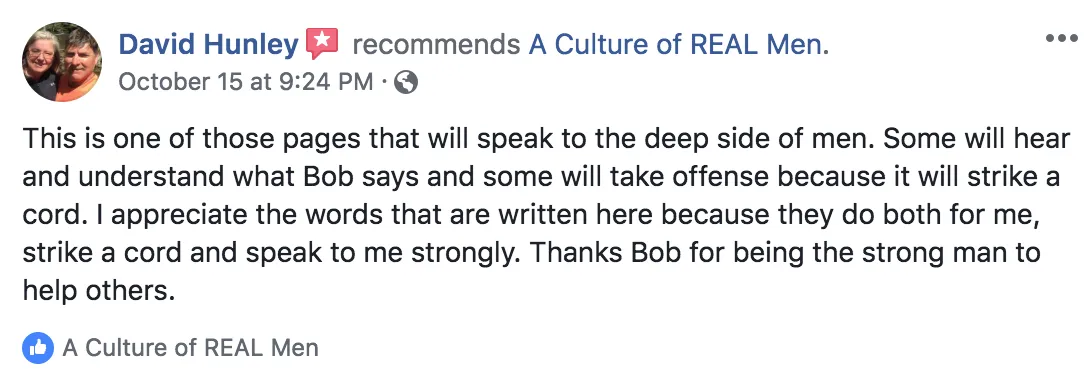Image resolution: width=1092 pixels, height=380 pixels.
Task: Click David Hunley's round profile picture
Action: (62, 61)
